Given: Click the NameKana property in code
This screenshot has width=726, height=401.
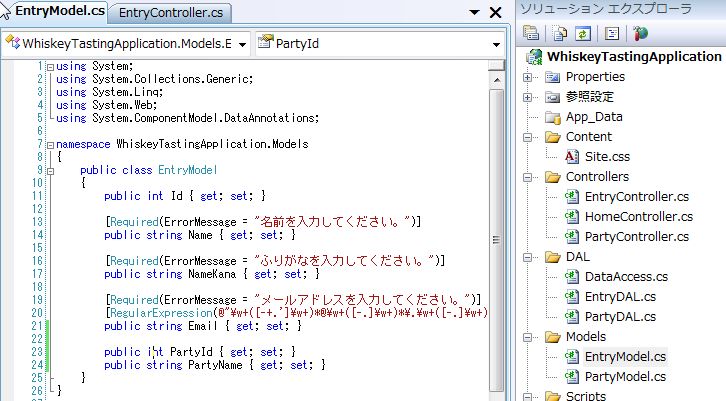Looking at the screenshot, I should pyautogui.click(x=212, y=274).
